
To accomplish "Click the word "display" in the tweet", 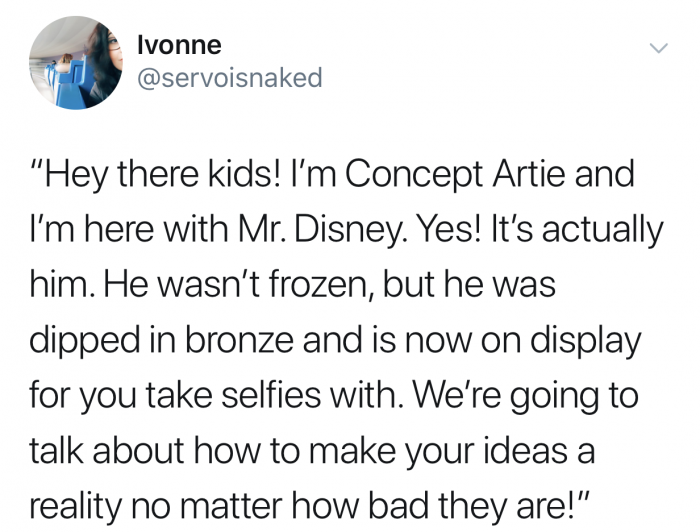I will click(586, 341).
